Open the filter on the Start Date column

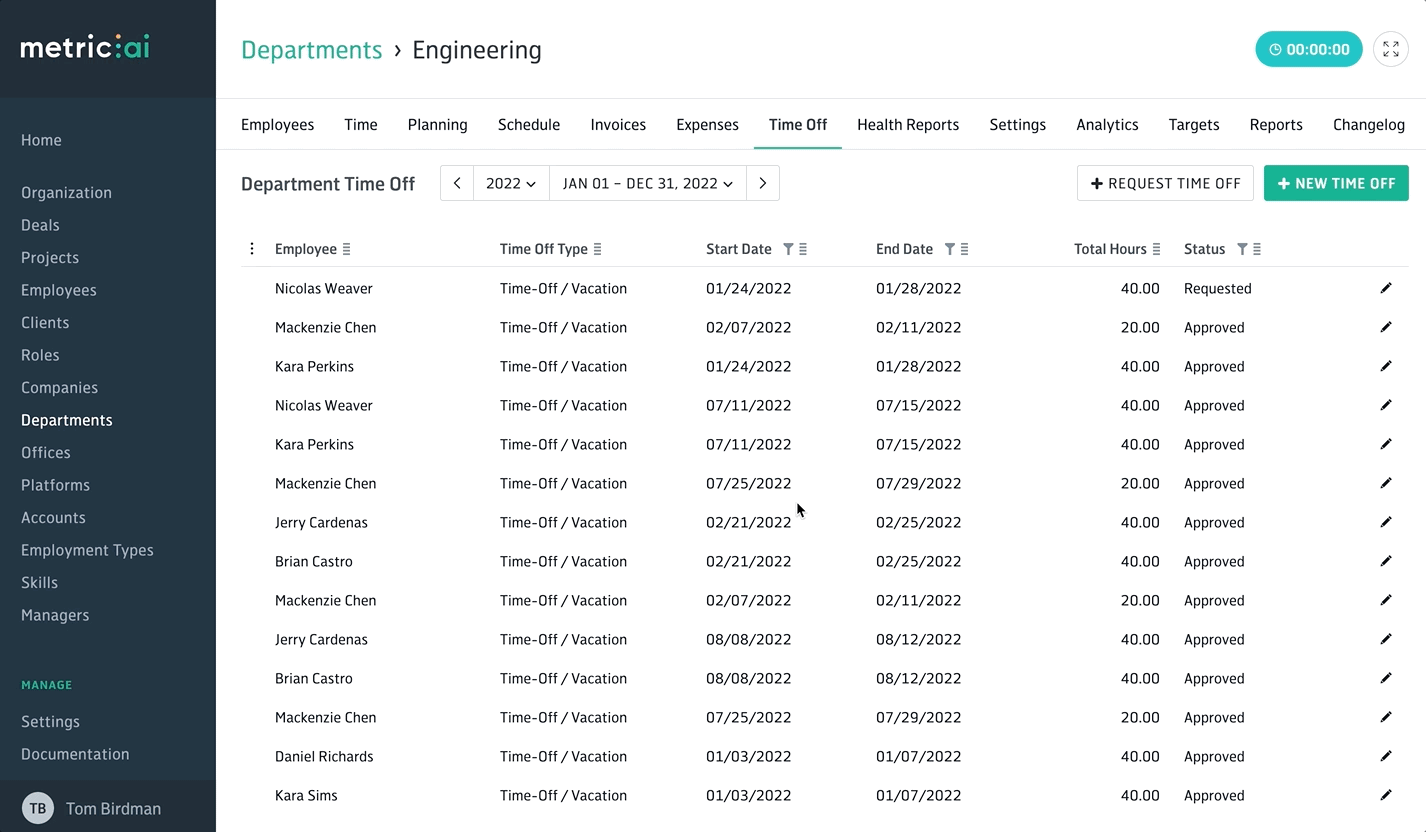[788, 249]
